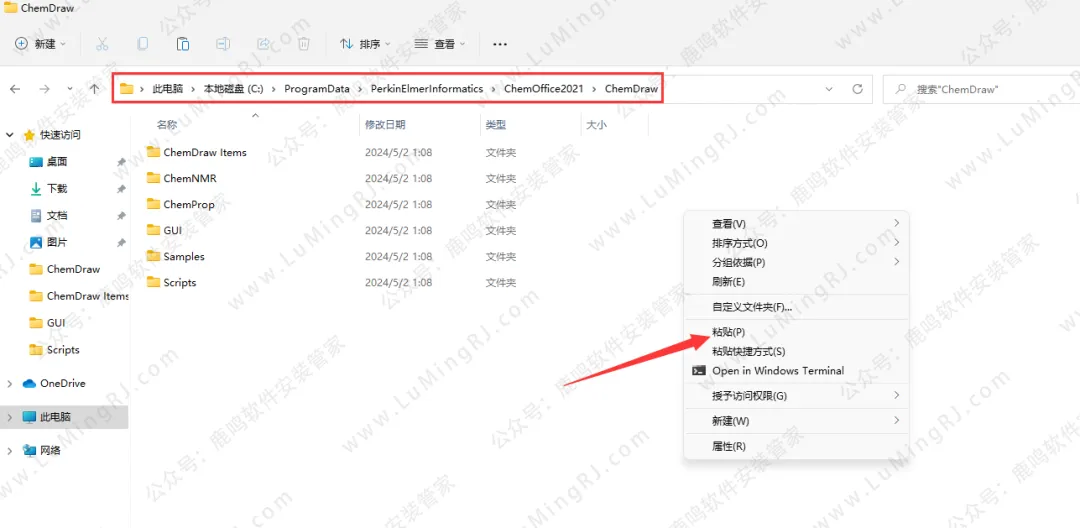Click the refresh icon beside address bar
Image resolution: width=1080 pixels, height=528 pixels.
click(x=858, y=89)
